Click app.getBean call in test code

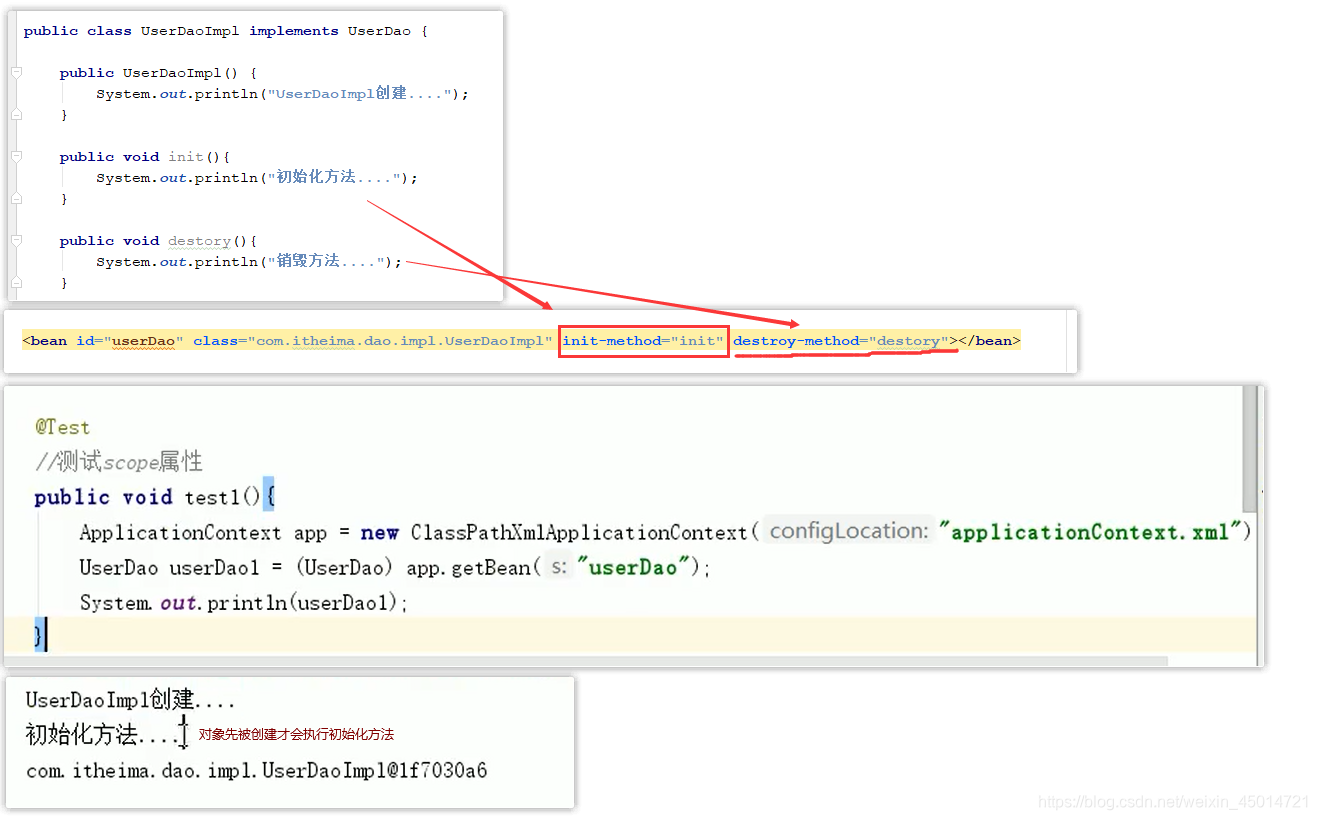[473, 568]
